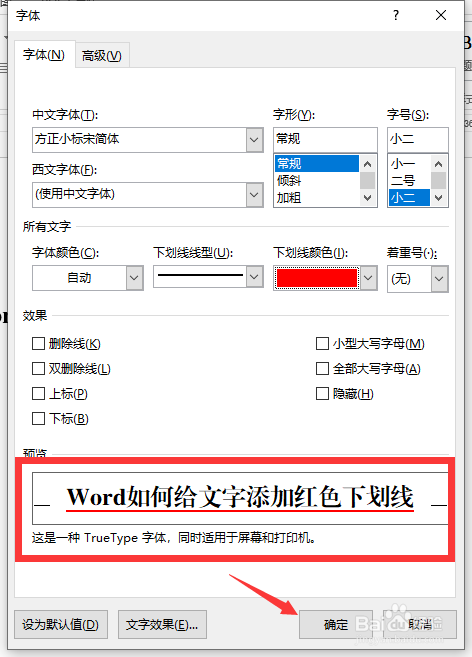
Task: Click 字形 list scroll up arrow
Action: coord(368,164)
